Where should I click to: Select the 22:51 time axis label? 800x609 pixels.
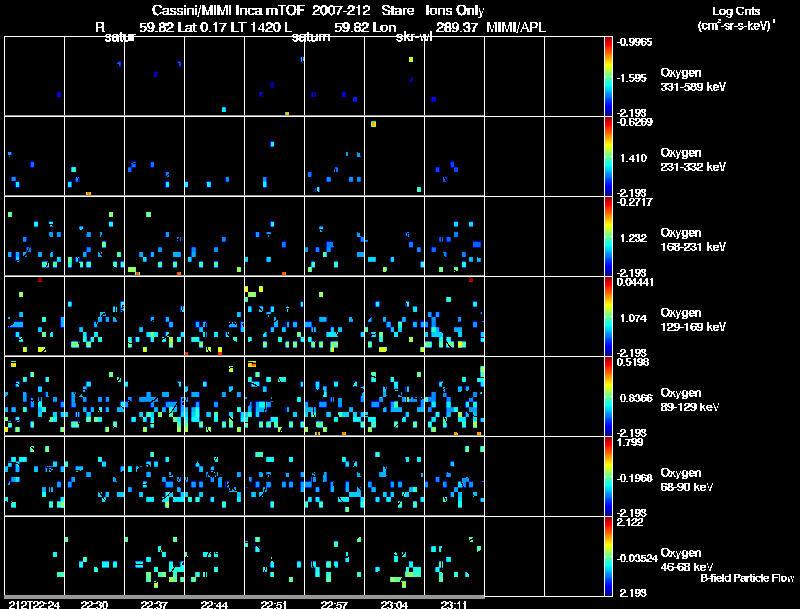click(x=274, y=604)
